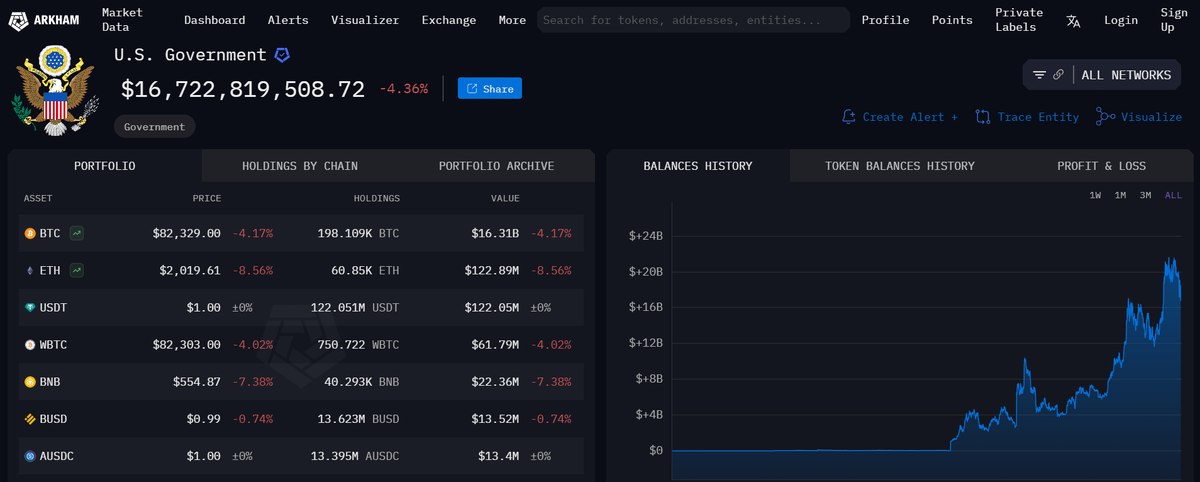Click the ETH chart trend icon
The width and height of the screenshot is (1200, 482).
point(77,270)
